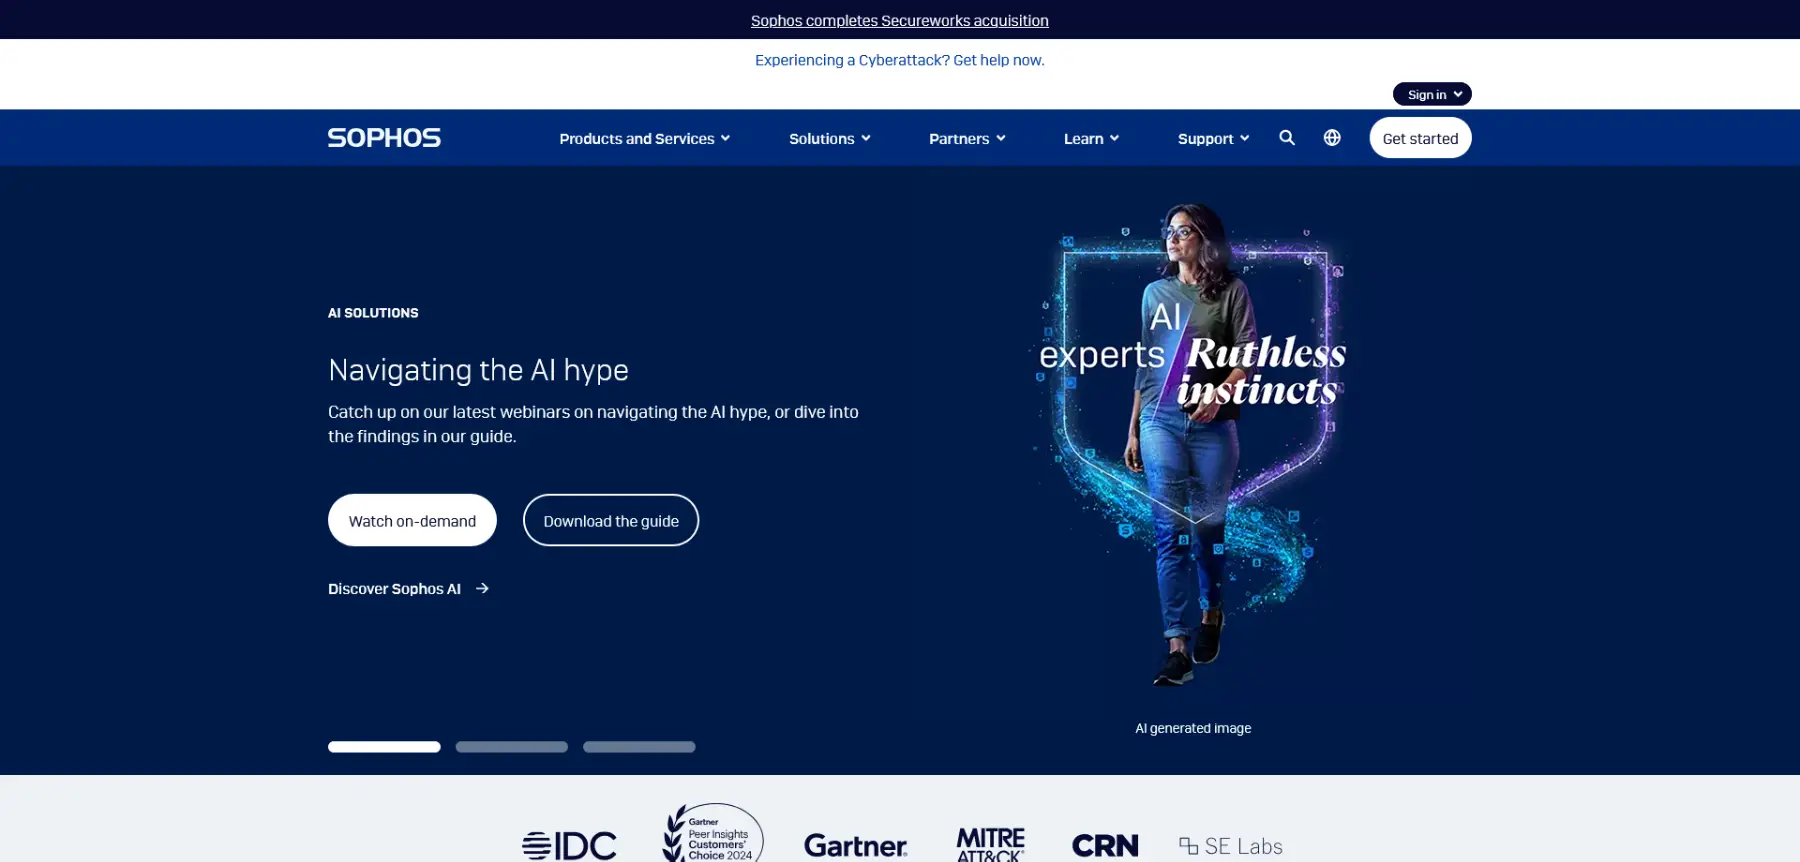
Task: Click the Sophos logo
Action: pyautogui.click(x=384, y=138)
